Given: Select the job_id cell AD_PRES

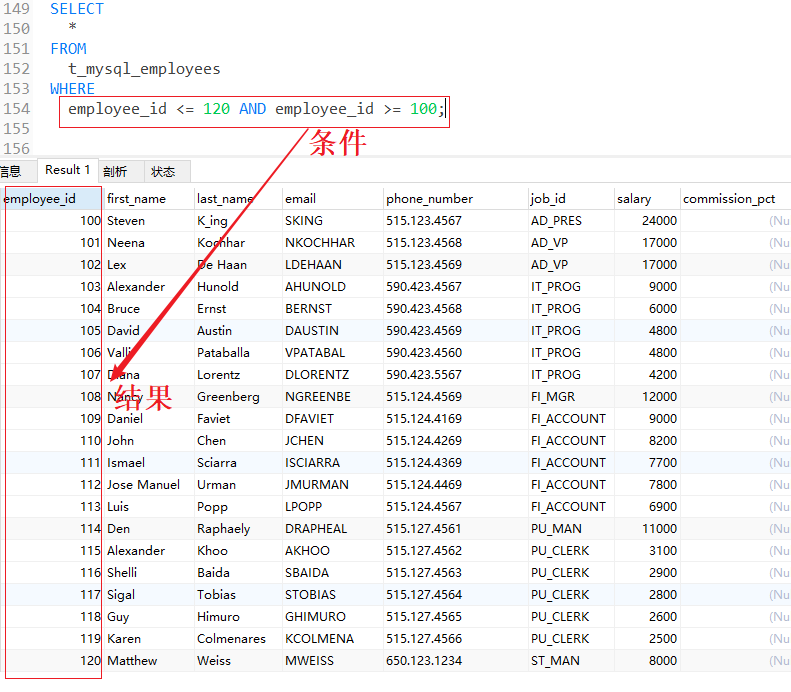Looking at the screenshot, I should point(571,221).
